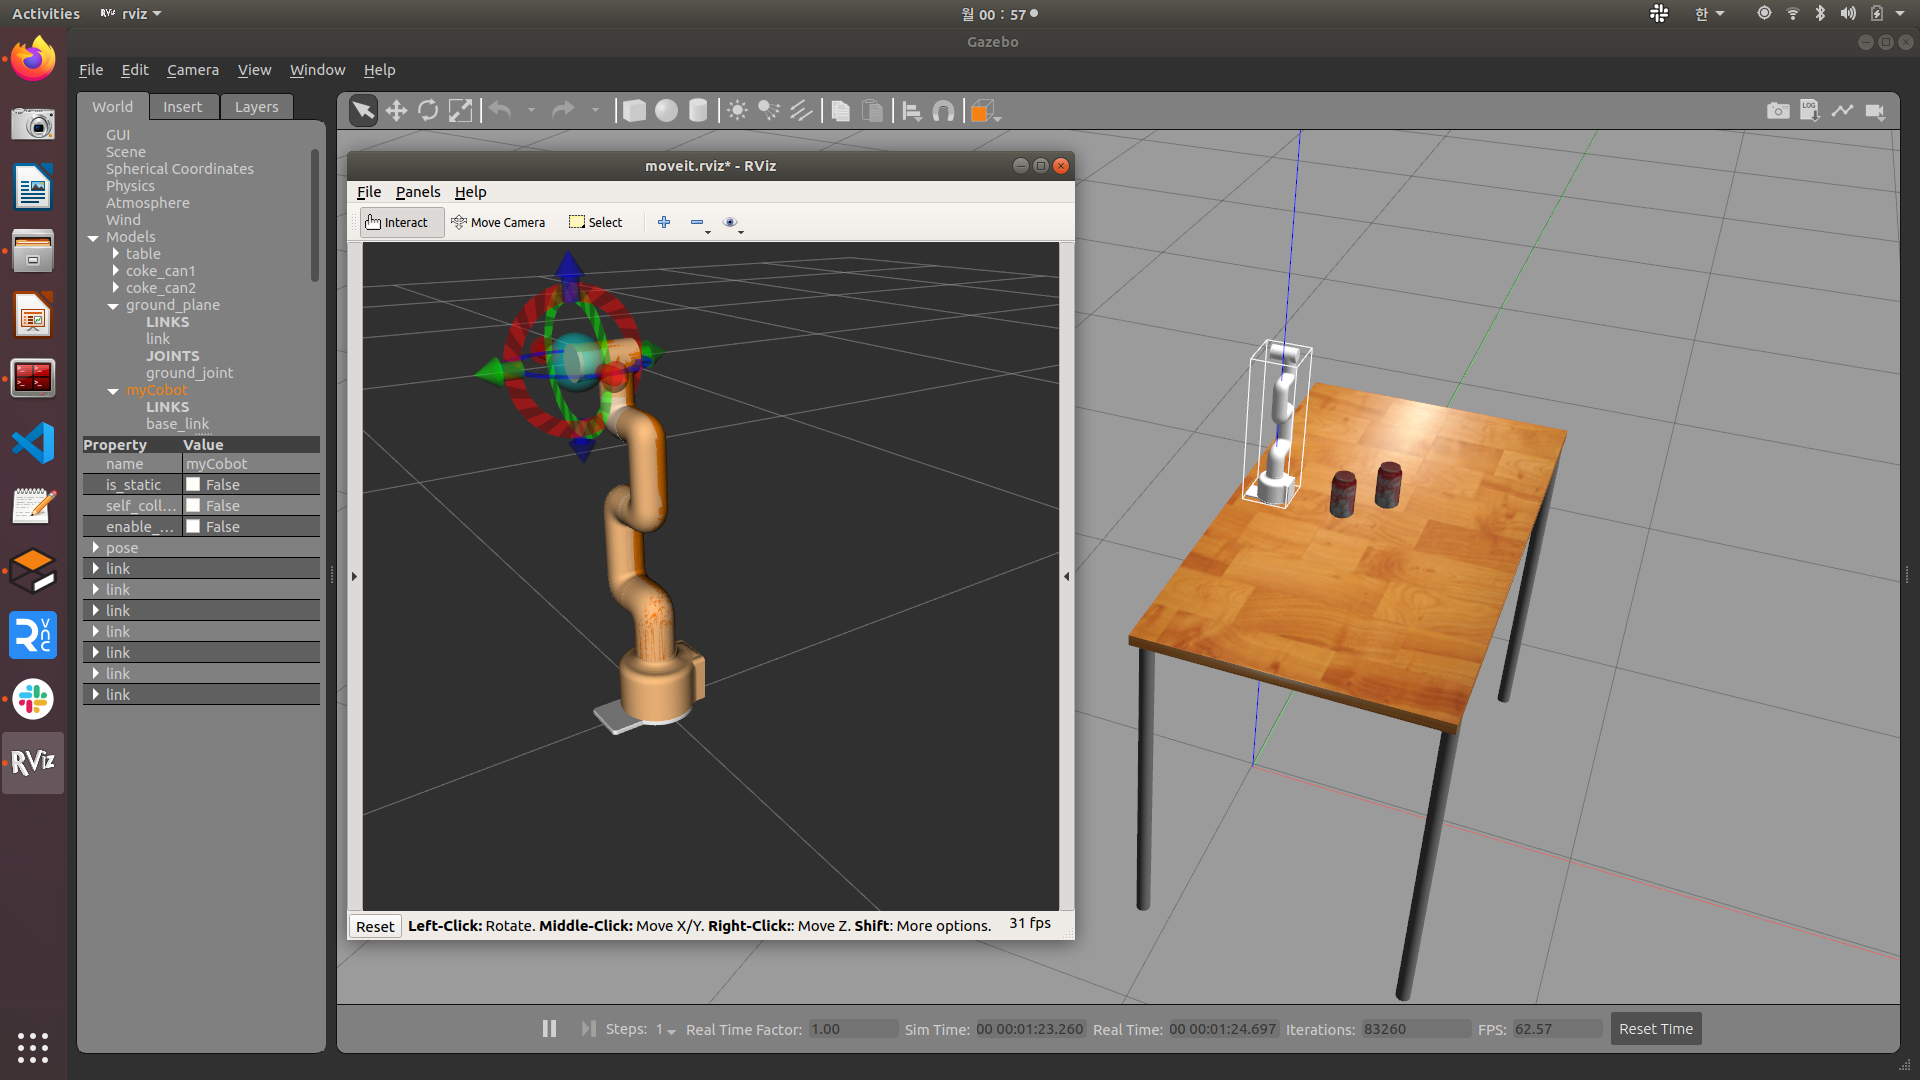Click the Gazebo undo arrow icon
Viewport: 1920px width, 1080px height.
point(500,110)
